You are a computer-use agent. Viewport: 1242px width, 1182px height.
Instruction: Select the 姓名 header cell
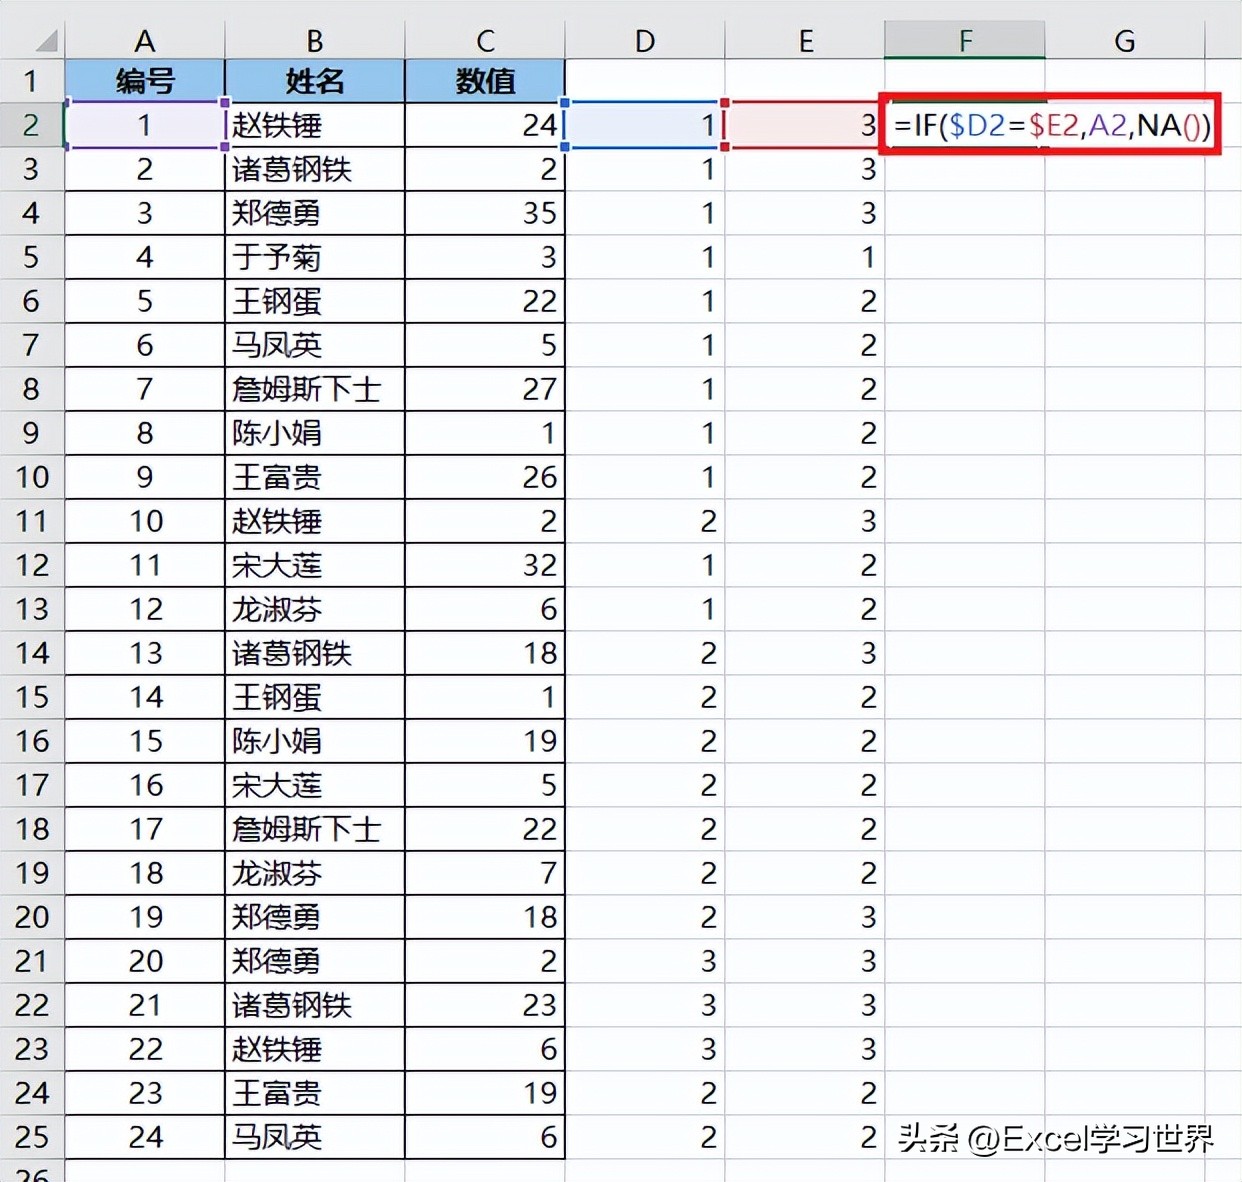(x=314, y=81)
